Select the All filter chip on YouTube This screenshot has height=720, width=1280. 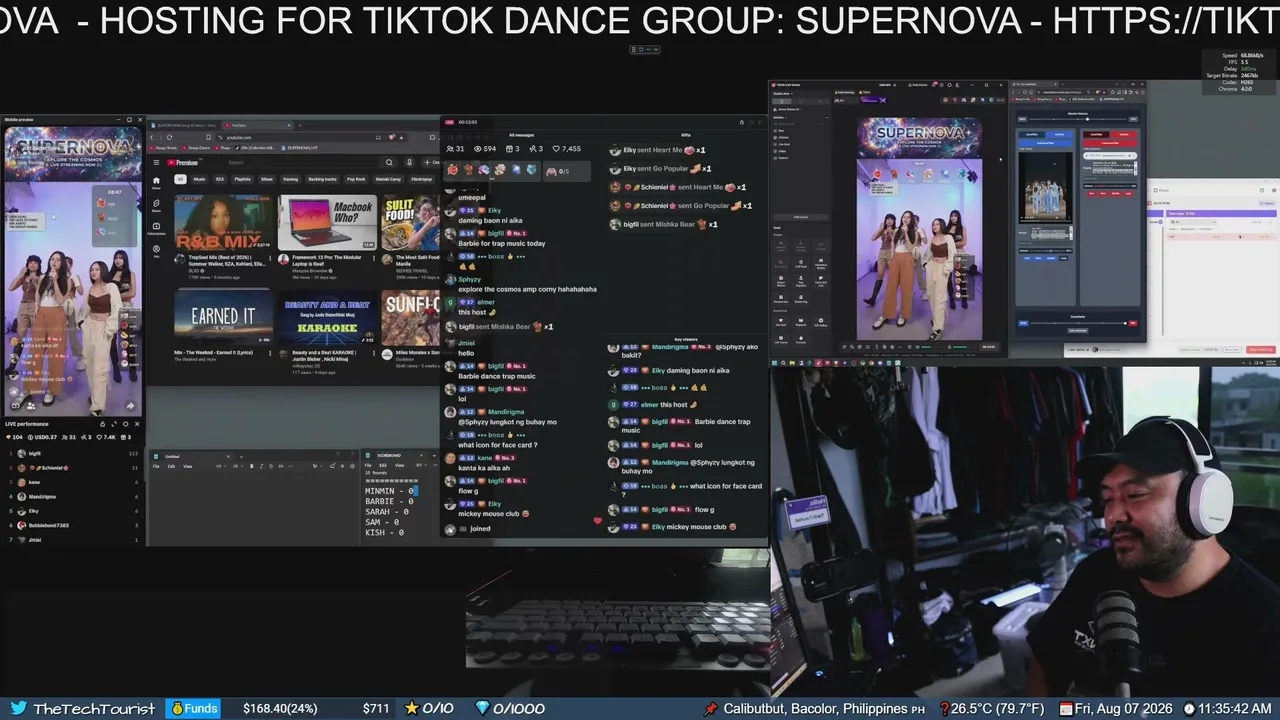pyautogui.click(x=180, y=179)
